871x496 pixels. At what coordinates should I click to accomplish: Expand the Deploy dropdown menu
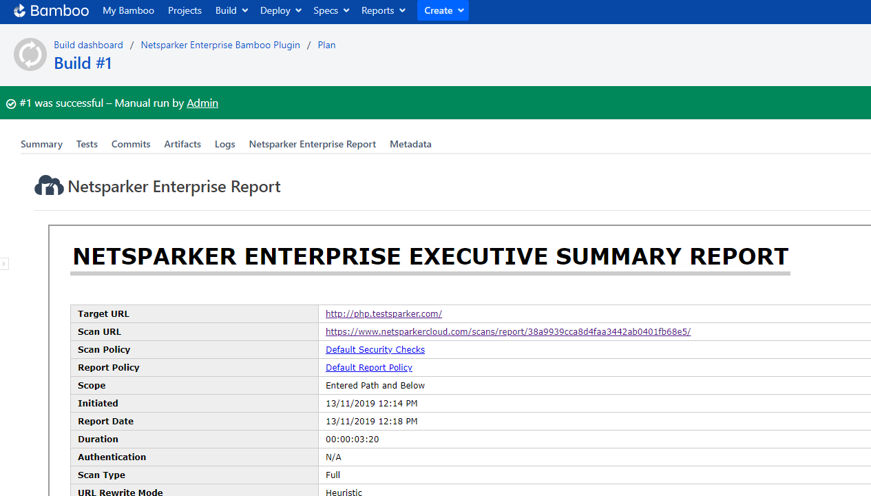(281, 11)
